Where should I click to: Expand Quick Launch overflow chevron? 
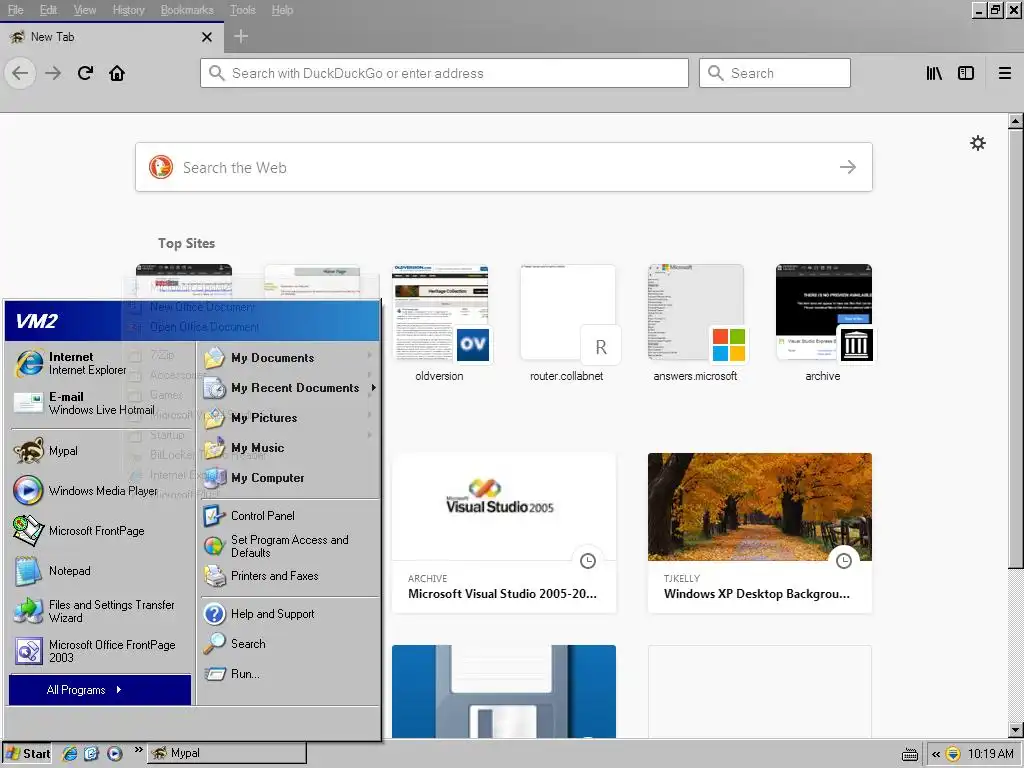click(x=138, y=750)
